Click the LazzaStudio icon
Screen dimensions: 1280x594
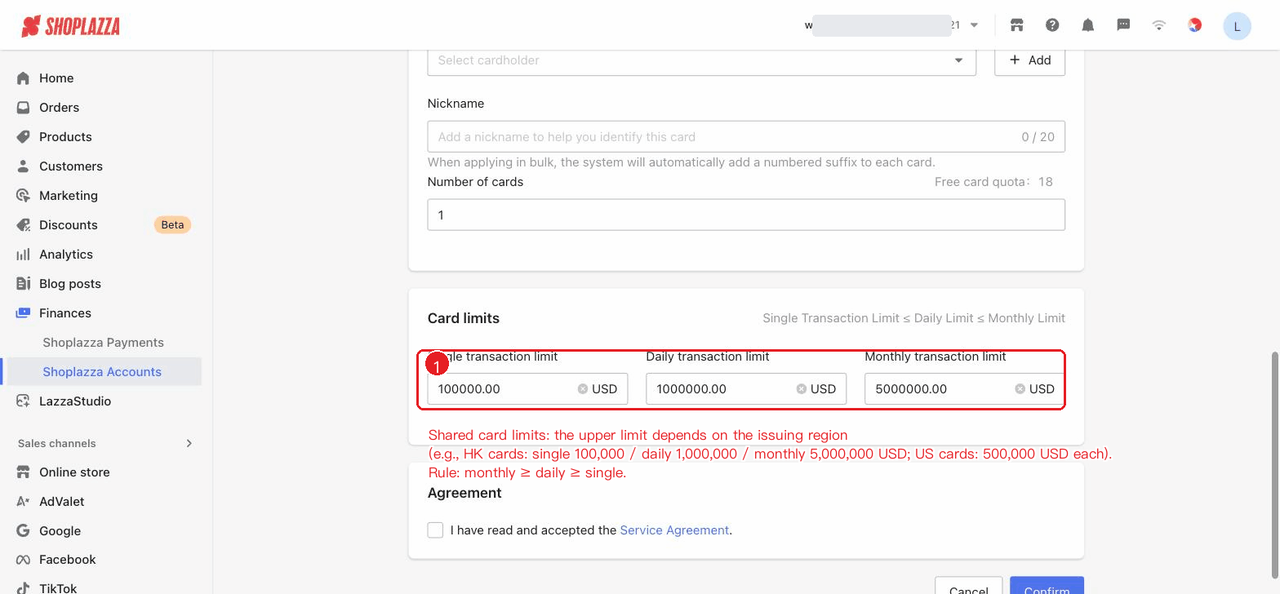[23, 401]
